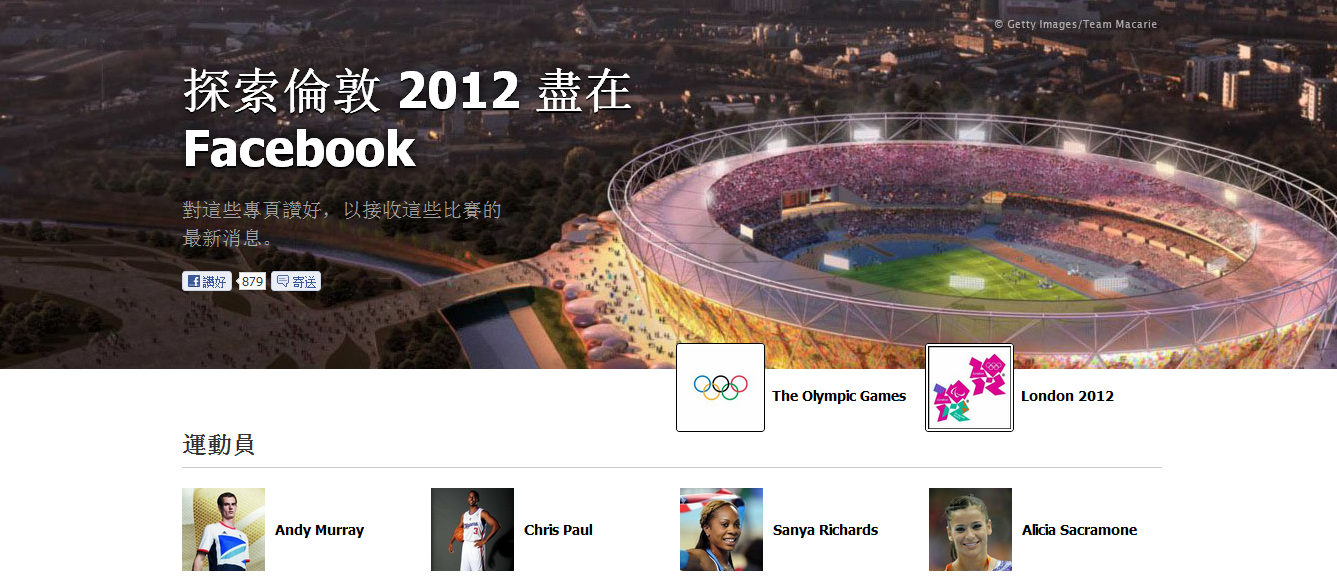The image size is (1337, 582).
Task: Open The Olympic Games page link
Action: (839, 396)
